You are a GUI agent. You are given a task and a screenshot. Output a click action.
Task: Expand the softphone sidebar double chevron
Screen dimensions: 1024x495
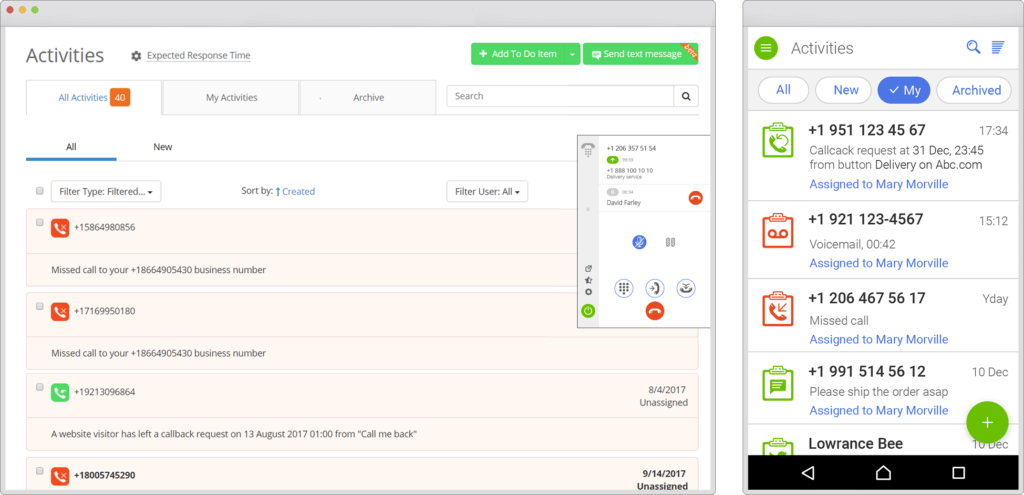pyautogui.click(x=588, y=210)
